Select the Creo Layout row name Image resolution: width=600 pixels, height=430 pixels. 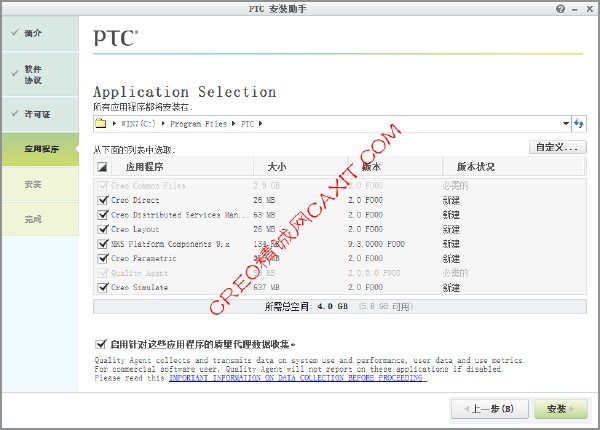(x=135, y=229)
